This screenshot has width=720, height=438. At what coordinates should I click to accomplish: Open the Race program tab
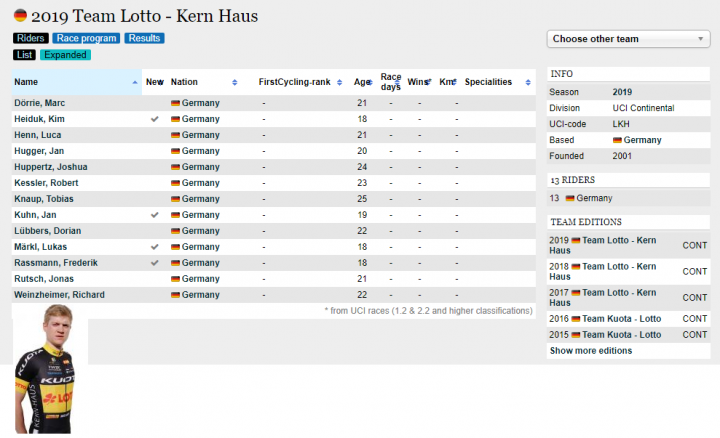[86, 38]
